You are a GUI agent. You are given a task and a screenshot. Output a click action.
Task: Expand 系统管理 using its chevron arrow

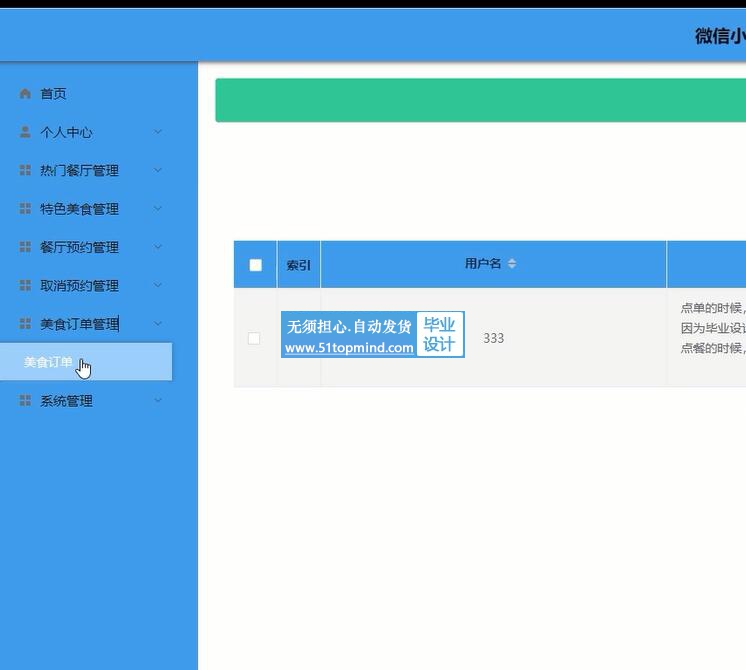[158, 401]
